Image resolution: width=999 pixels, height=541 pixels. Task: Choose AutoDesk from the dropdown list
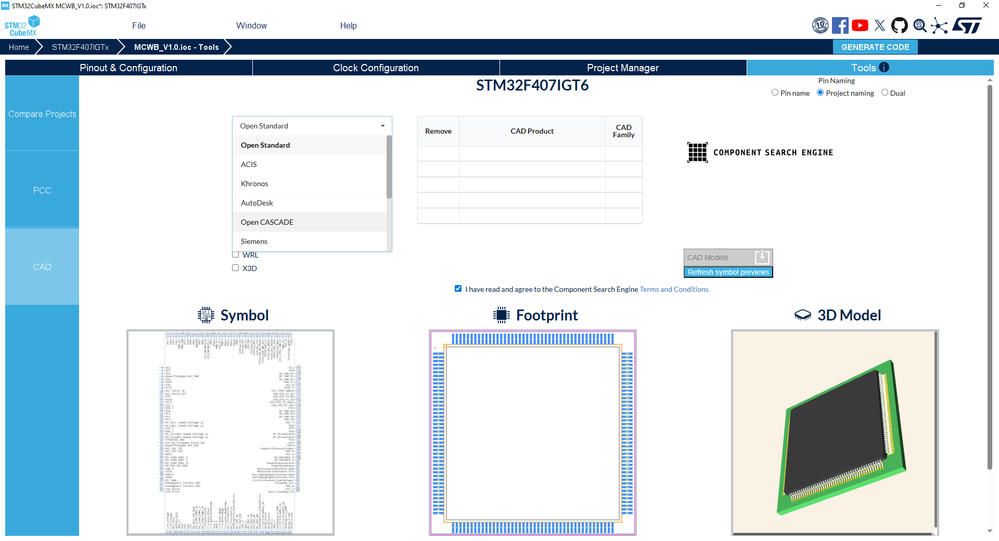[x=310, y=203]
